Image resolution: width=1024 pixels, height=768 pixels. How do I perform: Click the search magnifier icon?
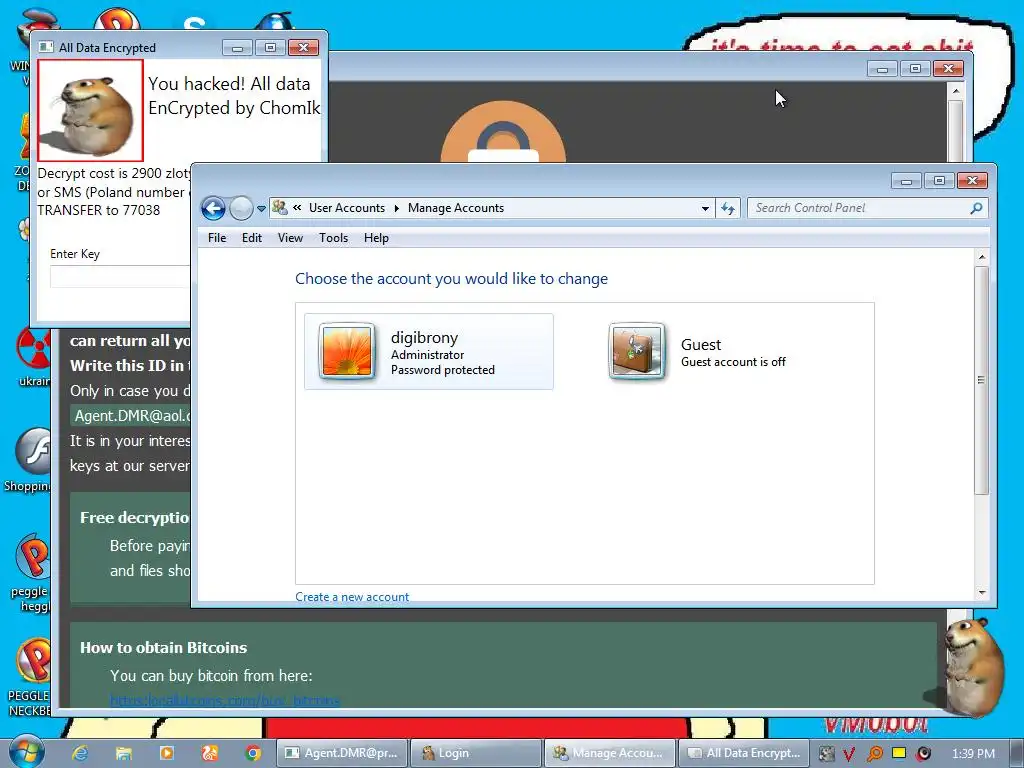pyautogui.click(x=976, y=208)
